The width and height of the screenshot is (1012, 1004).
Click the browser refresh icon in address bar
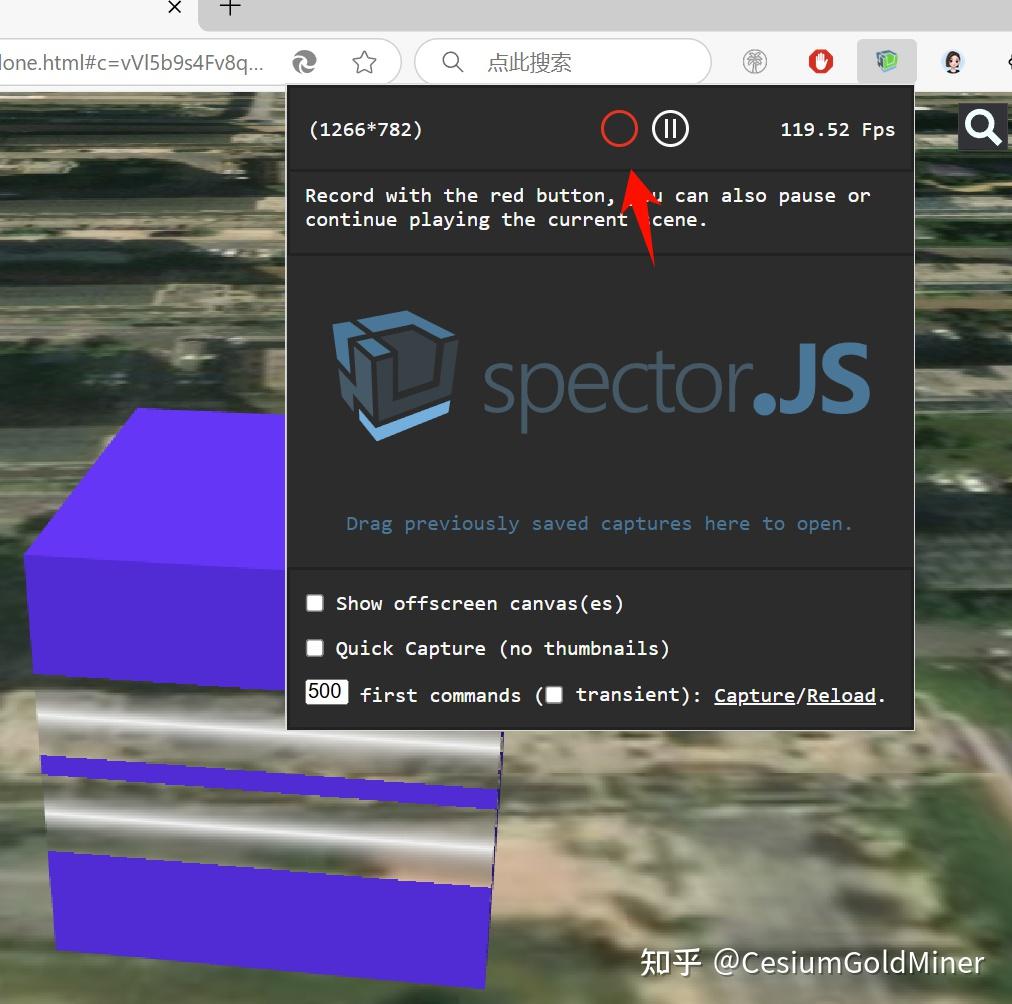[305, 61]
